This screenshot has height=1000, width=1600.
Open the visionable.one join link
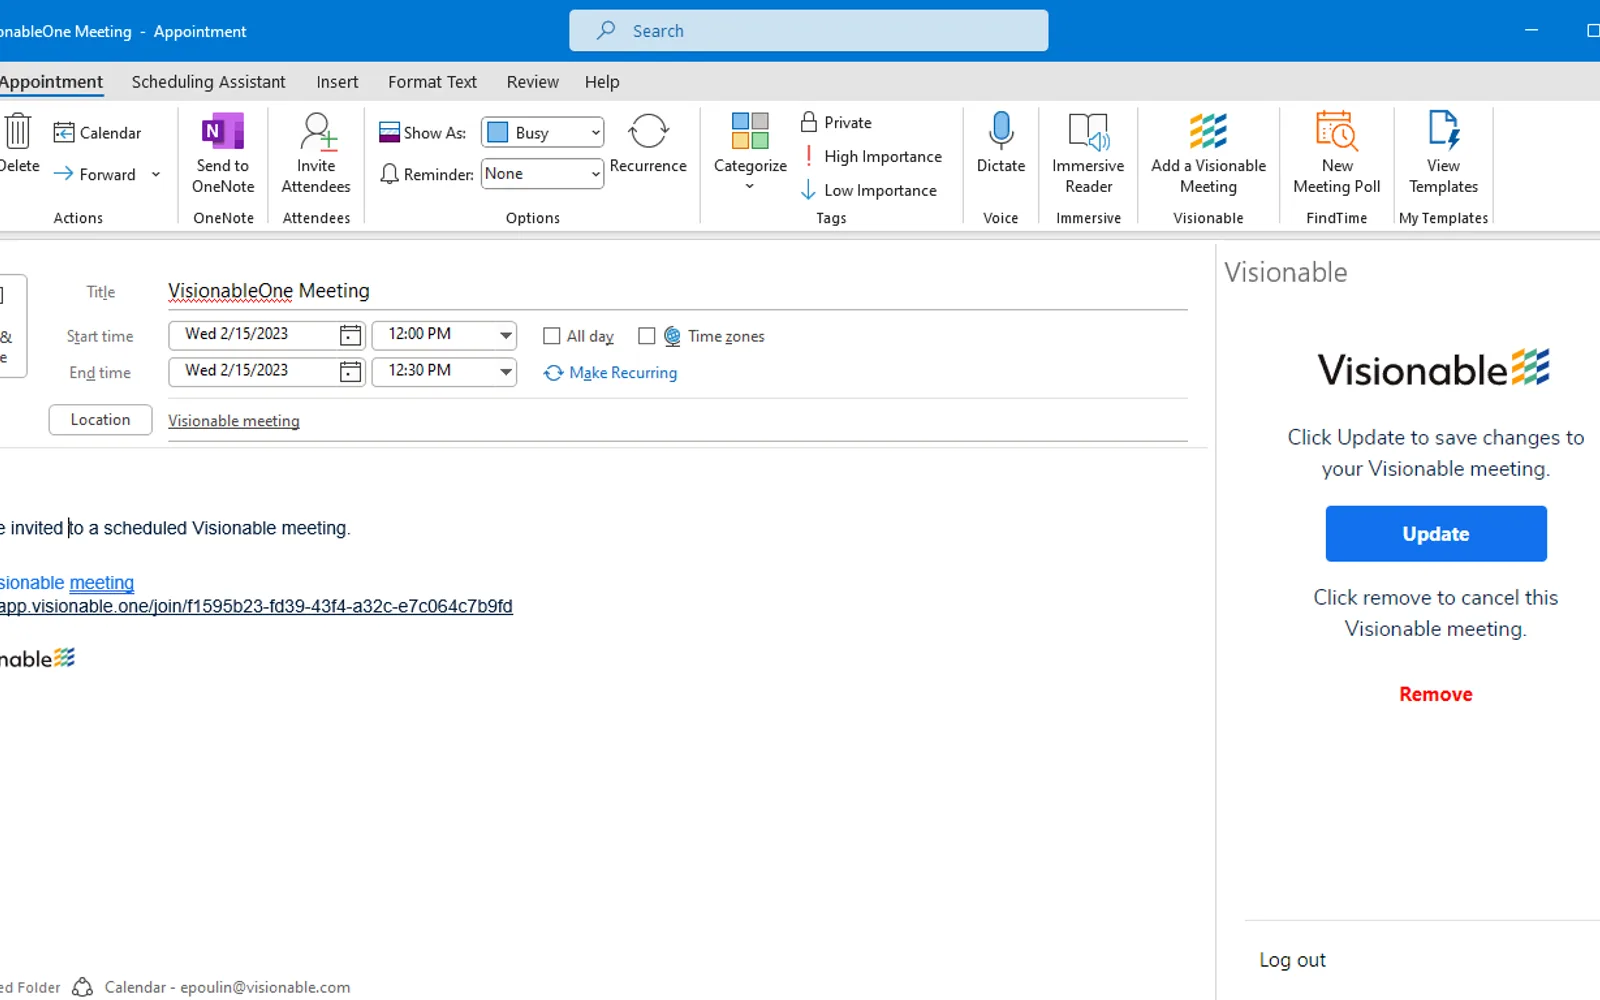pyautogui.click(x=256, y=606)
